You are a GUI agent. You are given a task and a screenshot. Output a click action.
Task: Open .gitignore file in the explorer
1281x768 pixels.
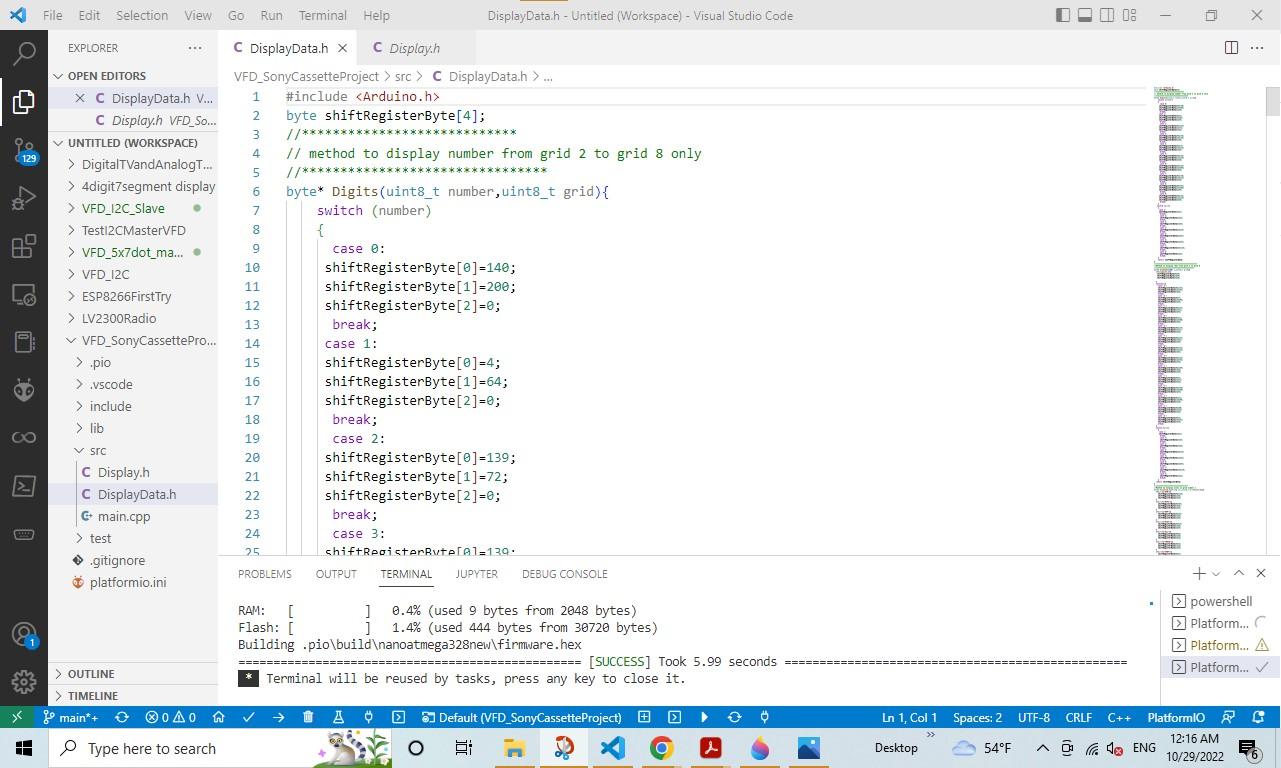(x=117, y=560)
